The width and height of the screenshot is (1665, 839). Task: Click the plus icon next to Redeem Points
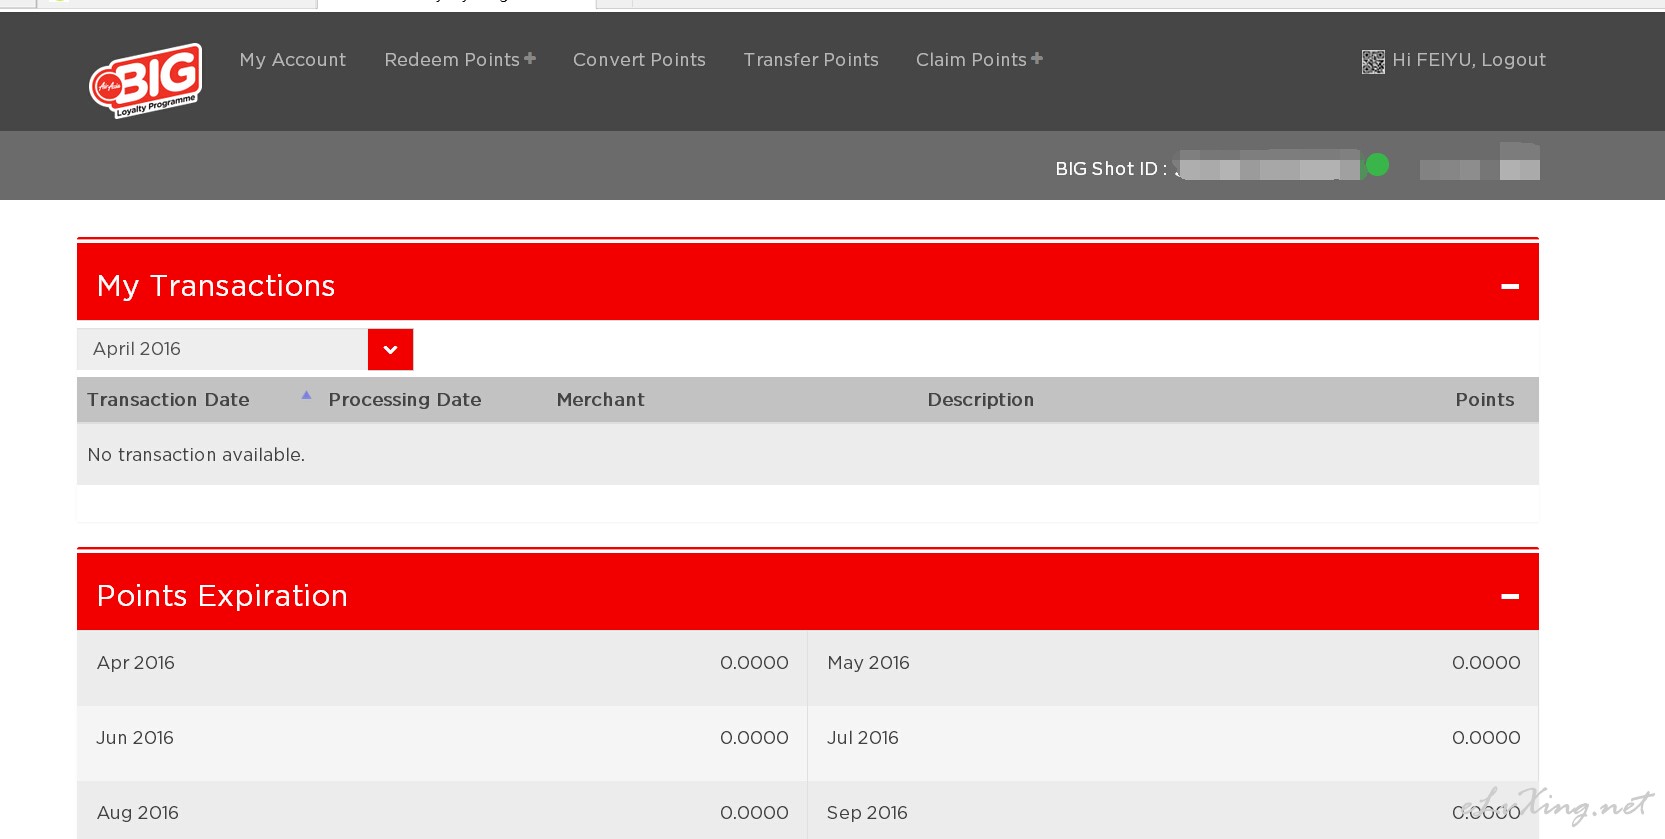(x=530, y=59)
